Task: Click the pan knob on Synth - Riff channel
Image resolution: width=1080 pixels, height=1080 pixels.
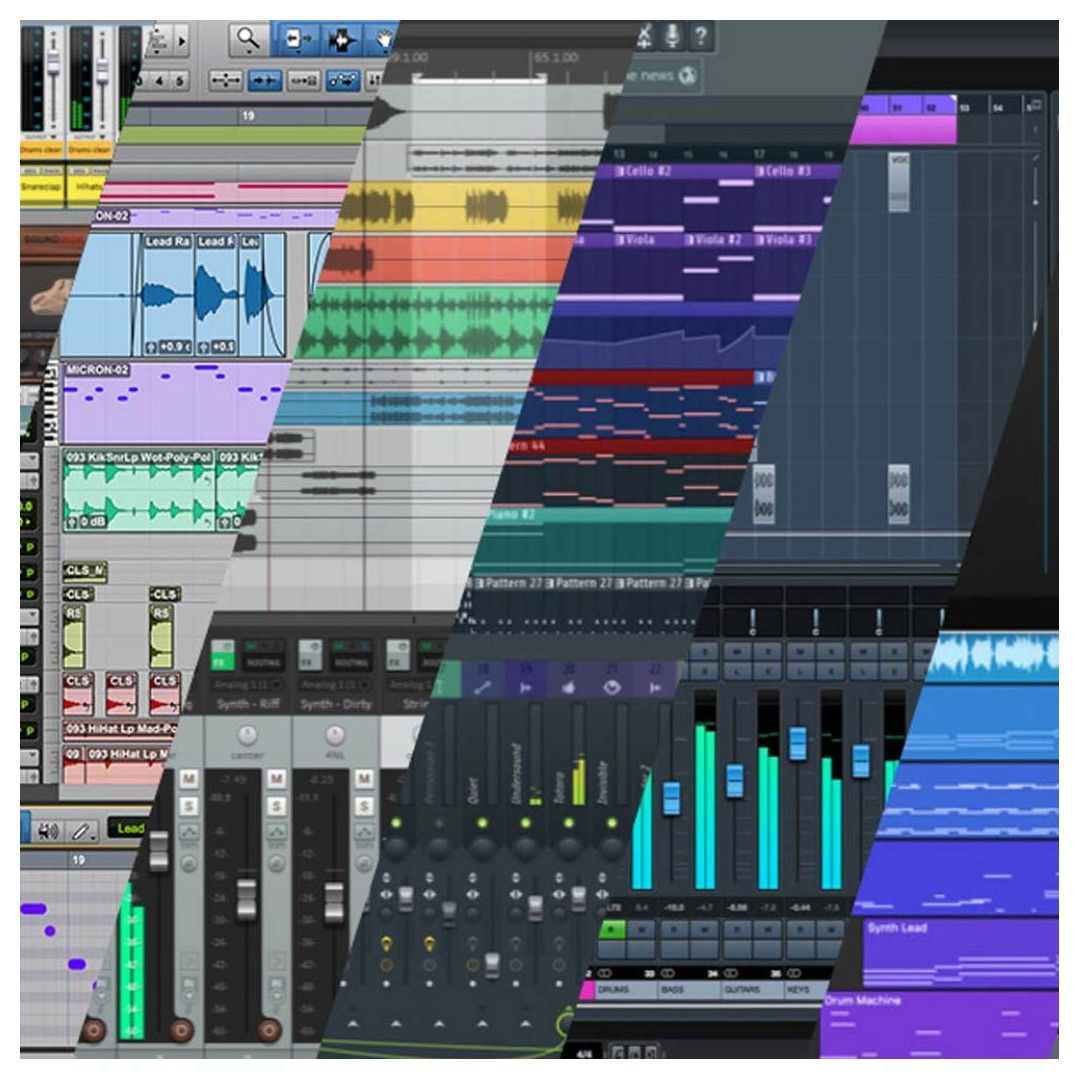Action: [247, 735]
